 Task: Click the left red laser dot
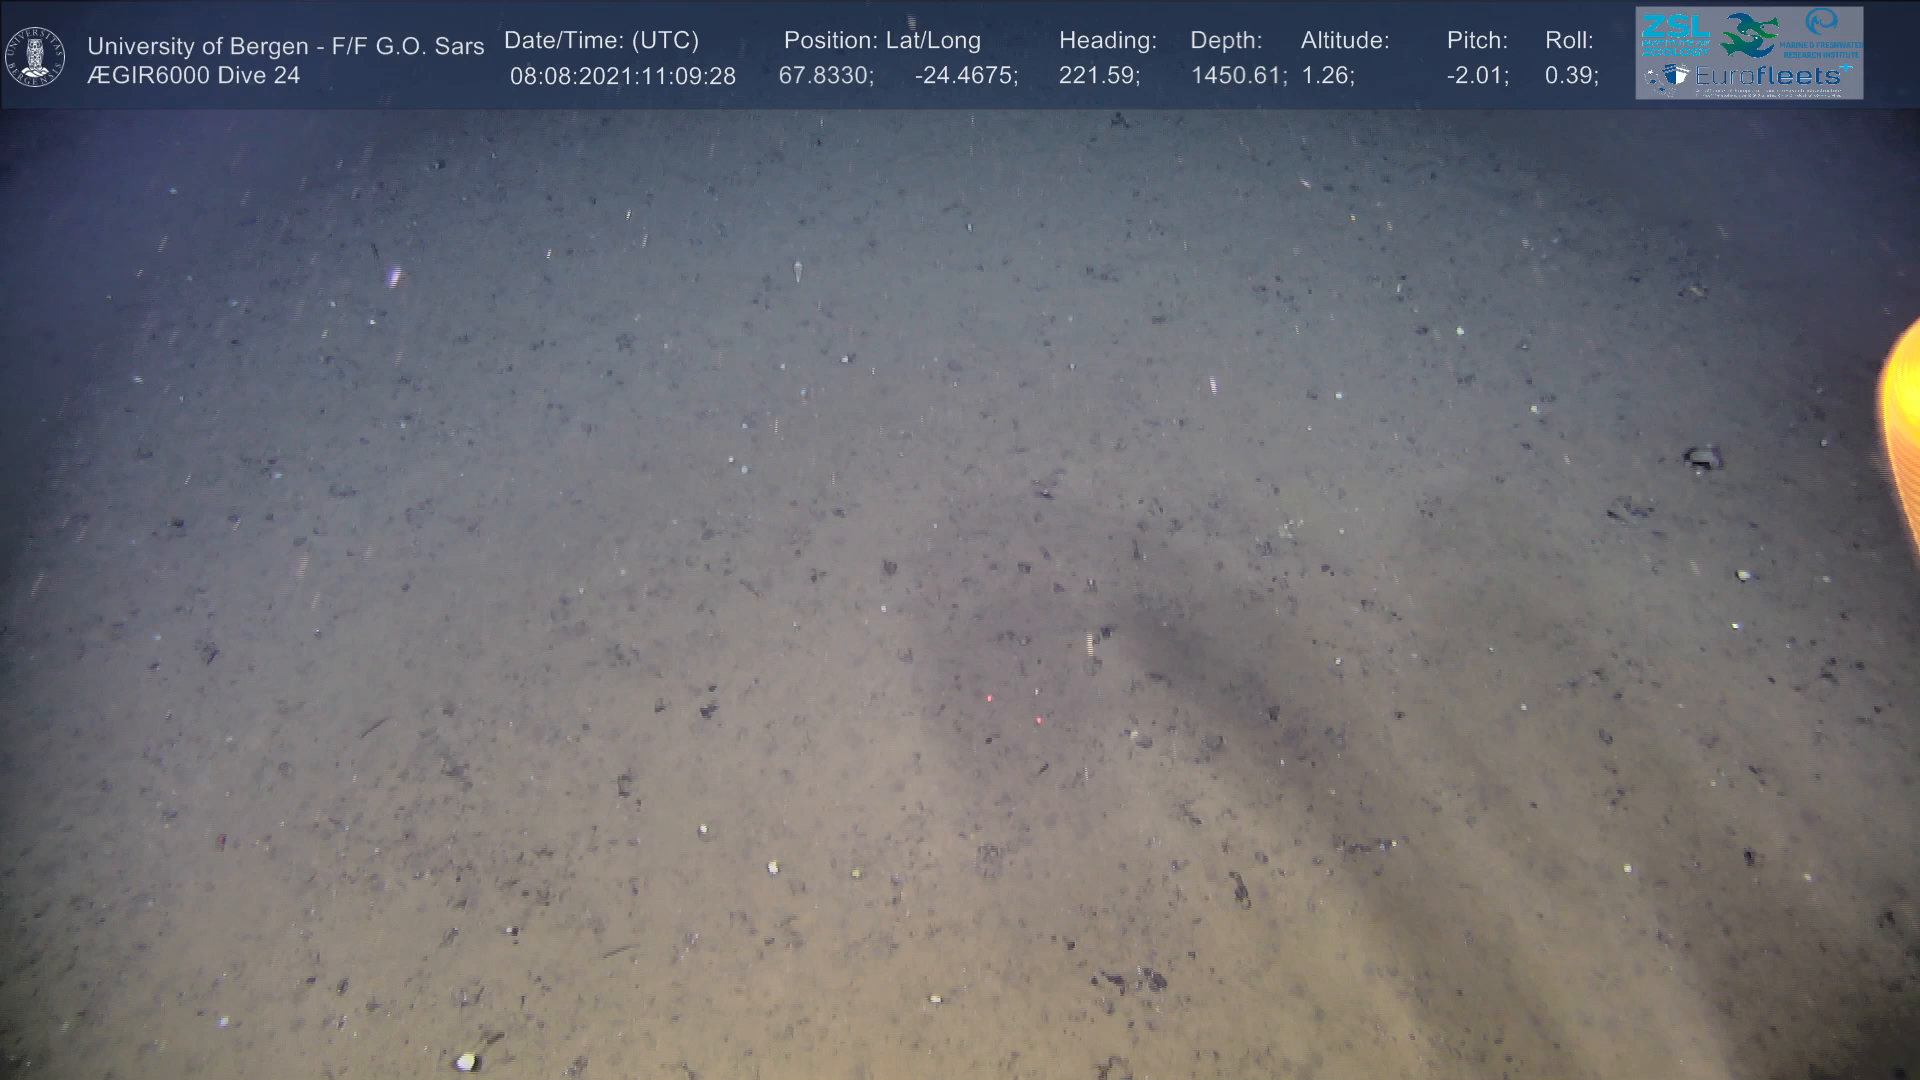(989, 697)
